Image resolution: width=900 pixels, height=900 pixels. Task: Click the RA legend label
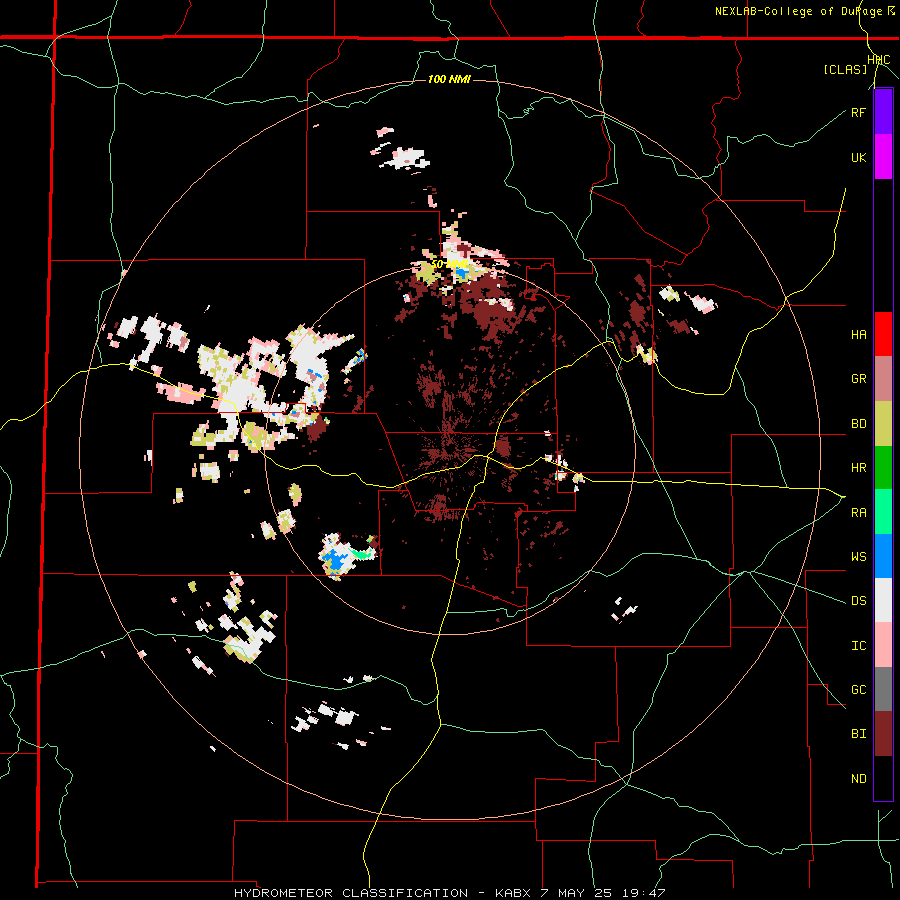coord(858,513)
